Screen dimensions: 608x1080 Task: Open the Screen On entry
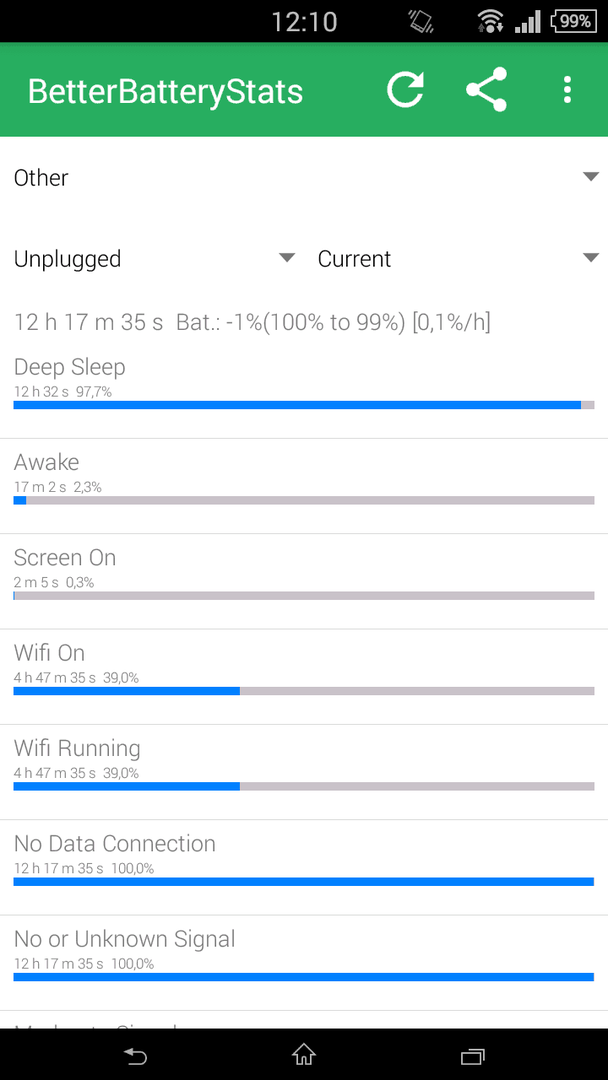[x=304, y=581]
